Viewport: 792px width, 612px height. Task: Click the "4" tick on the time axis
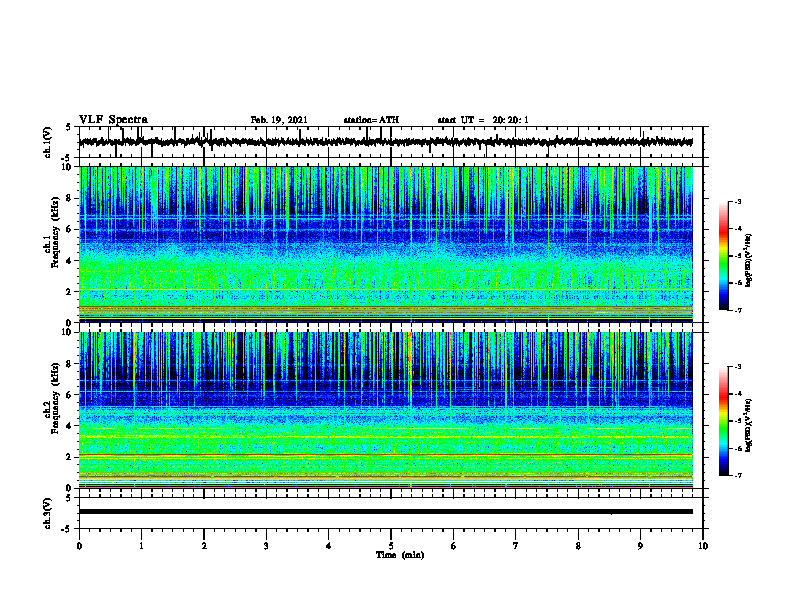(x=329, y=546)
